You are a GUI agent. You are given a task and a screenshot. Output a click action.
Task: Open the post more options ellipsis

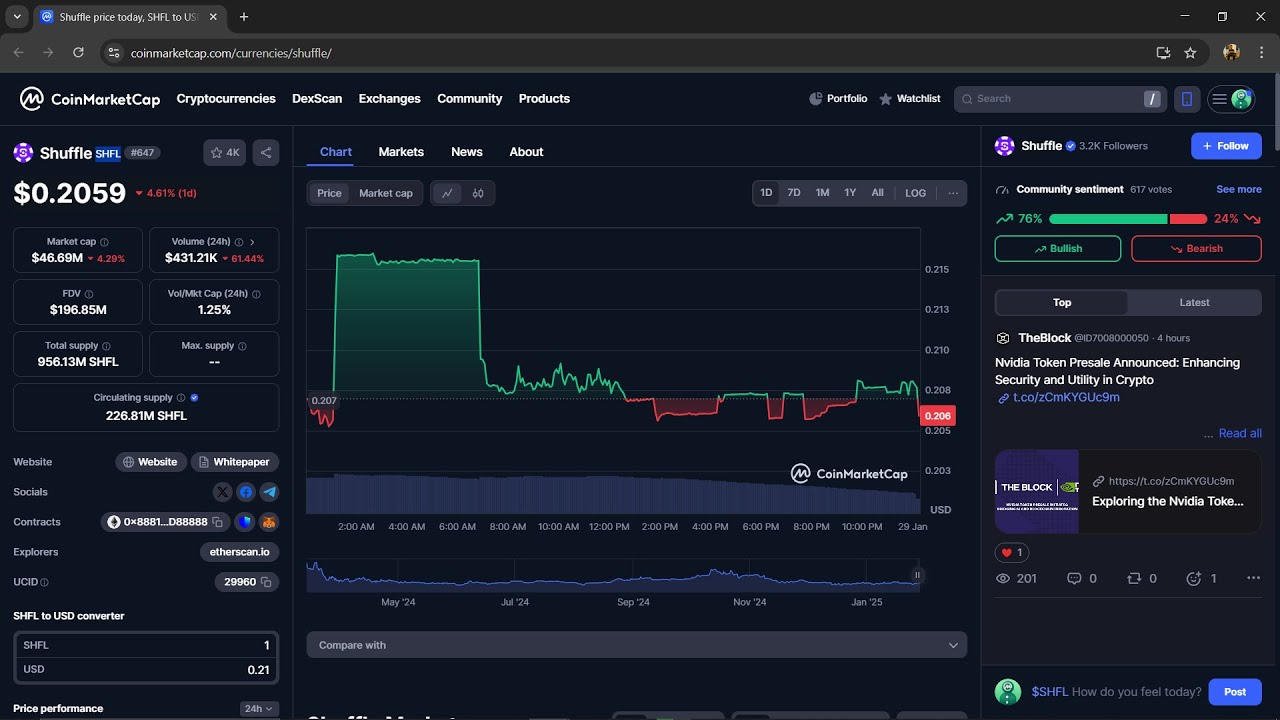[1253, 578]
